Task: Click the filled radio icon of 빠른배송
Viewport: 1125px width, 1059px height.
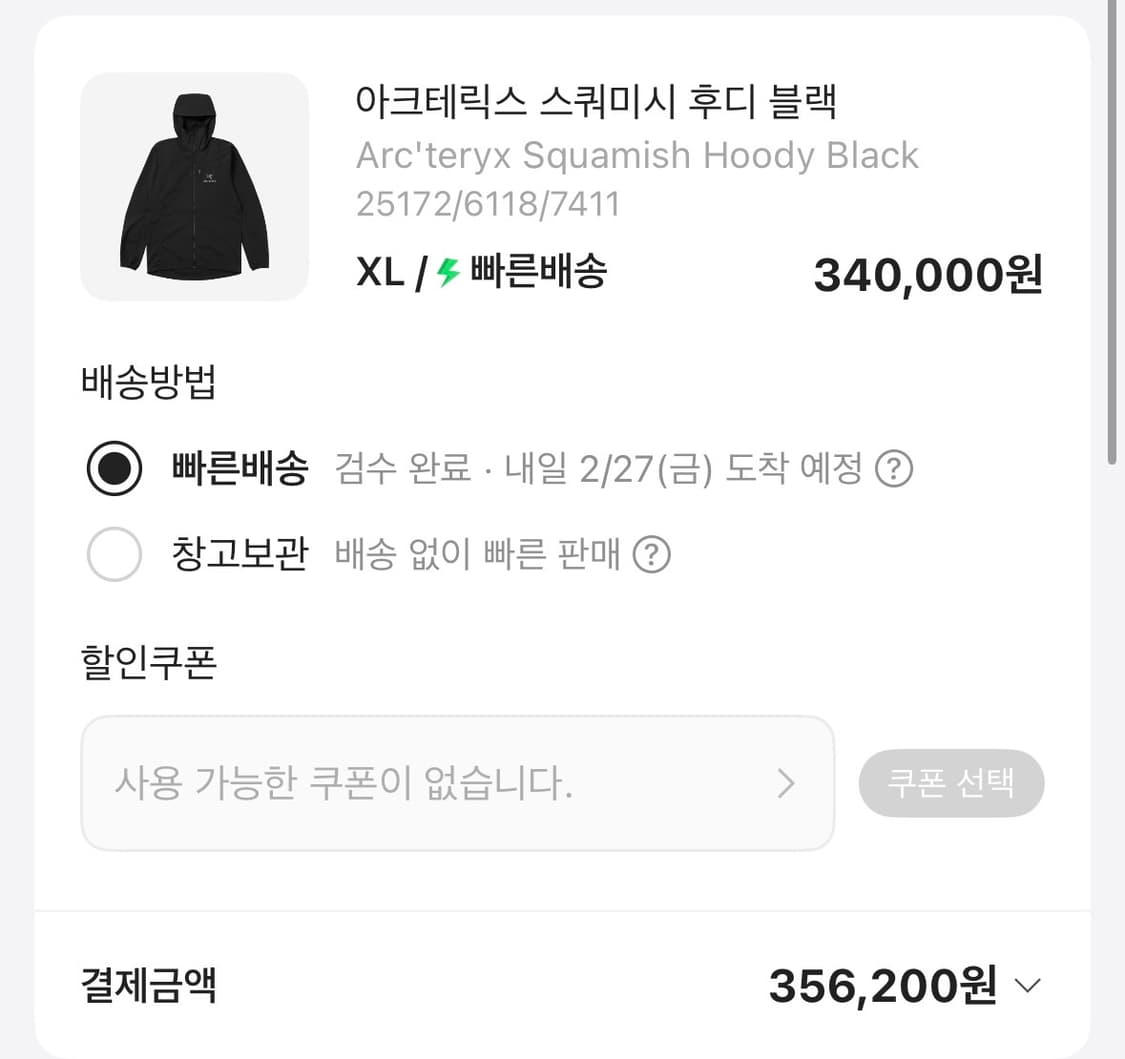Action: point(114,467)
